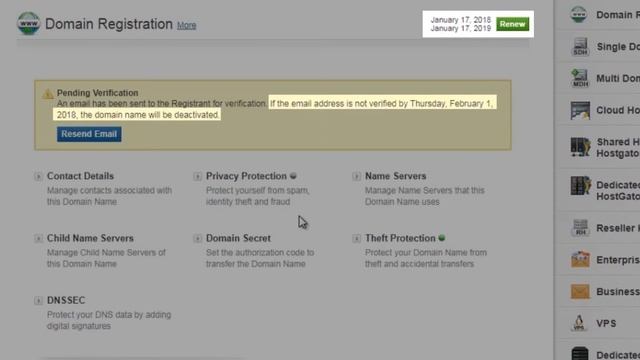
Task: Open the Child Name Servers heading
Action: tap(90, 238)
